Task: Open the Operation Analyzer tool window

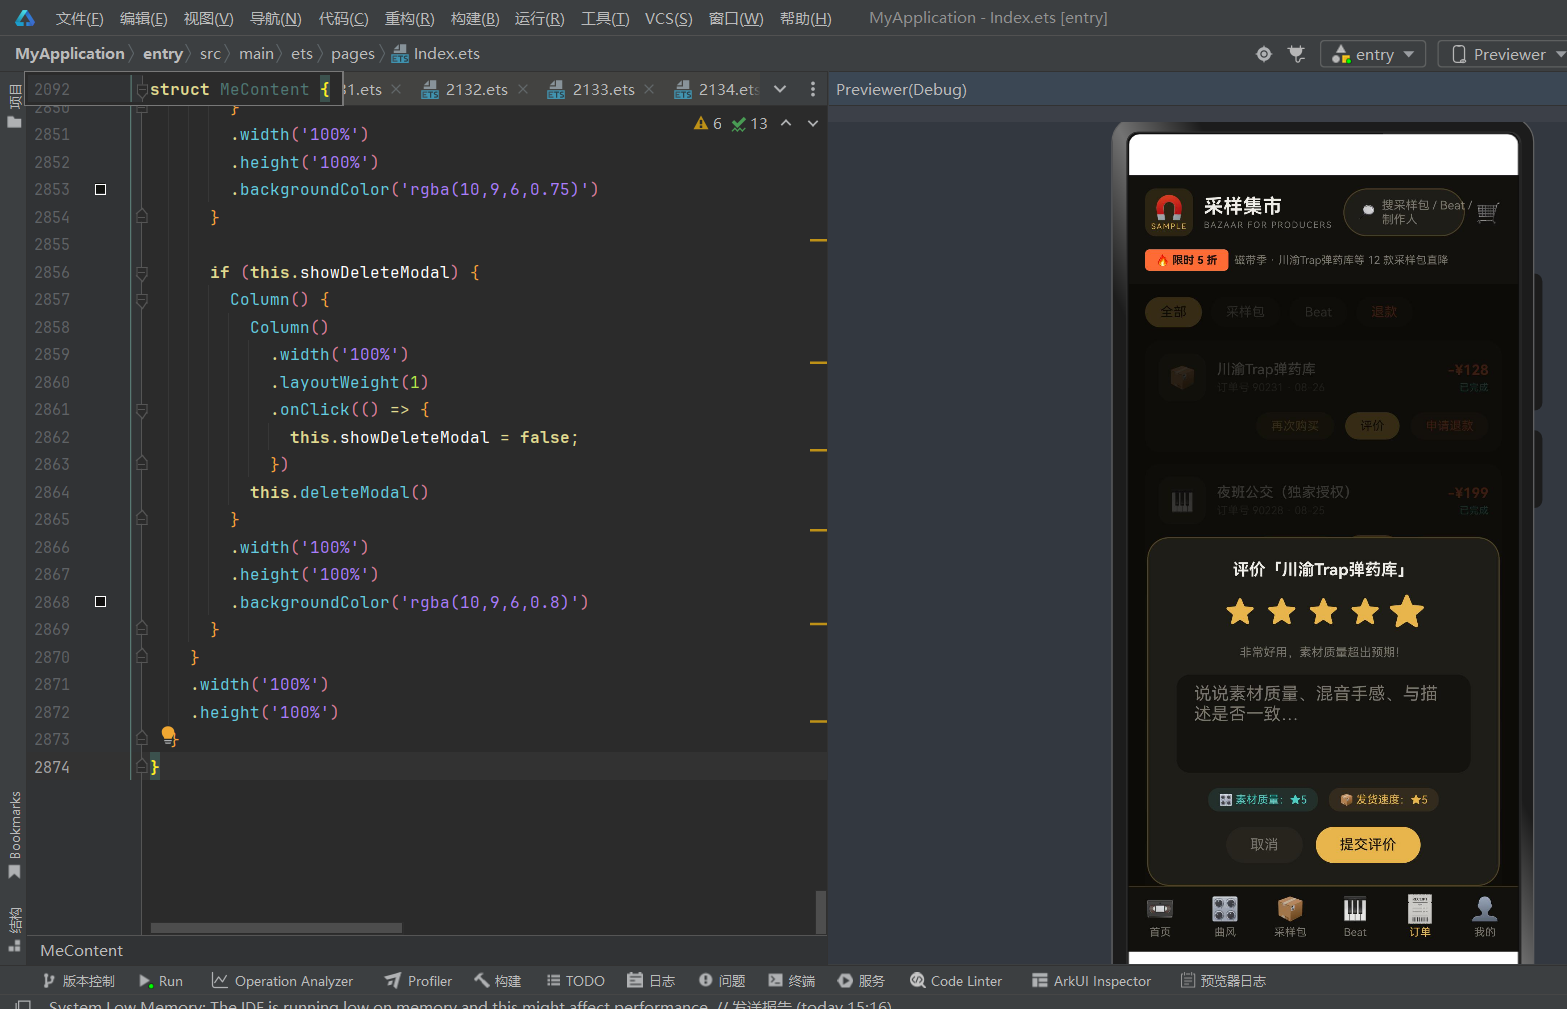Action: click(282, 981)
